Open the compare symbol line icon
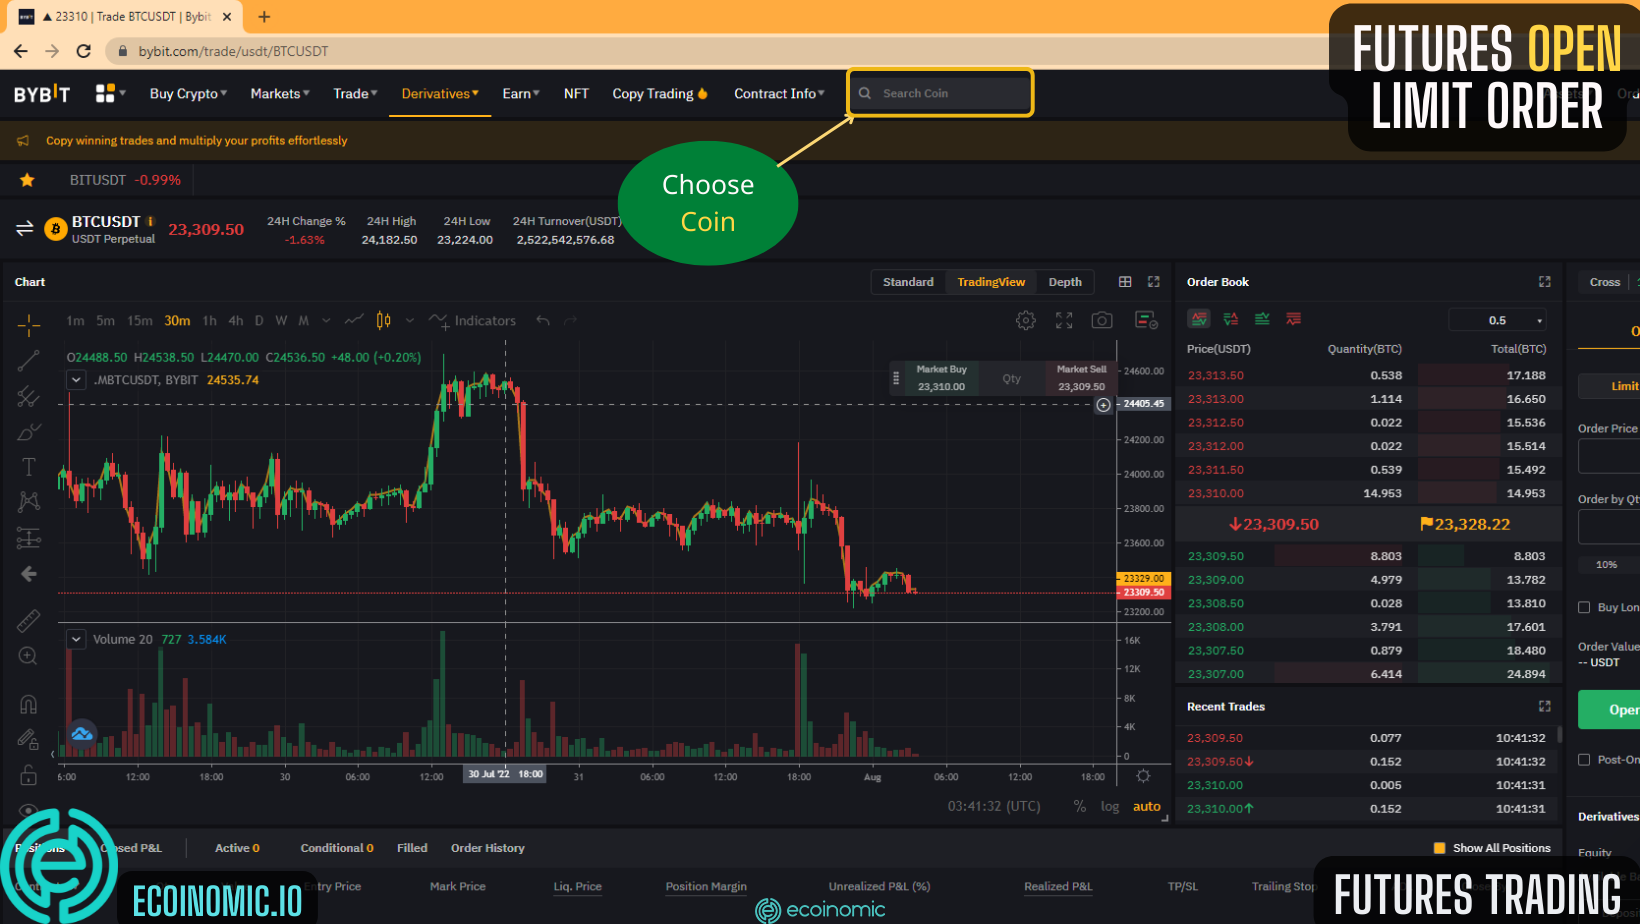1640x924 pixels. point(353,320)
